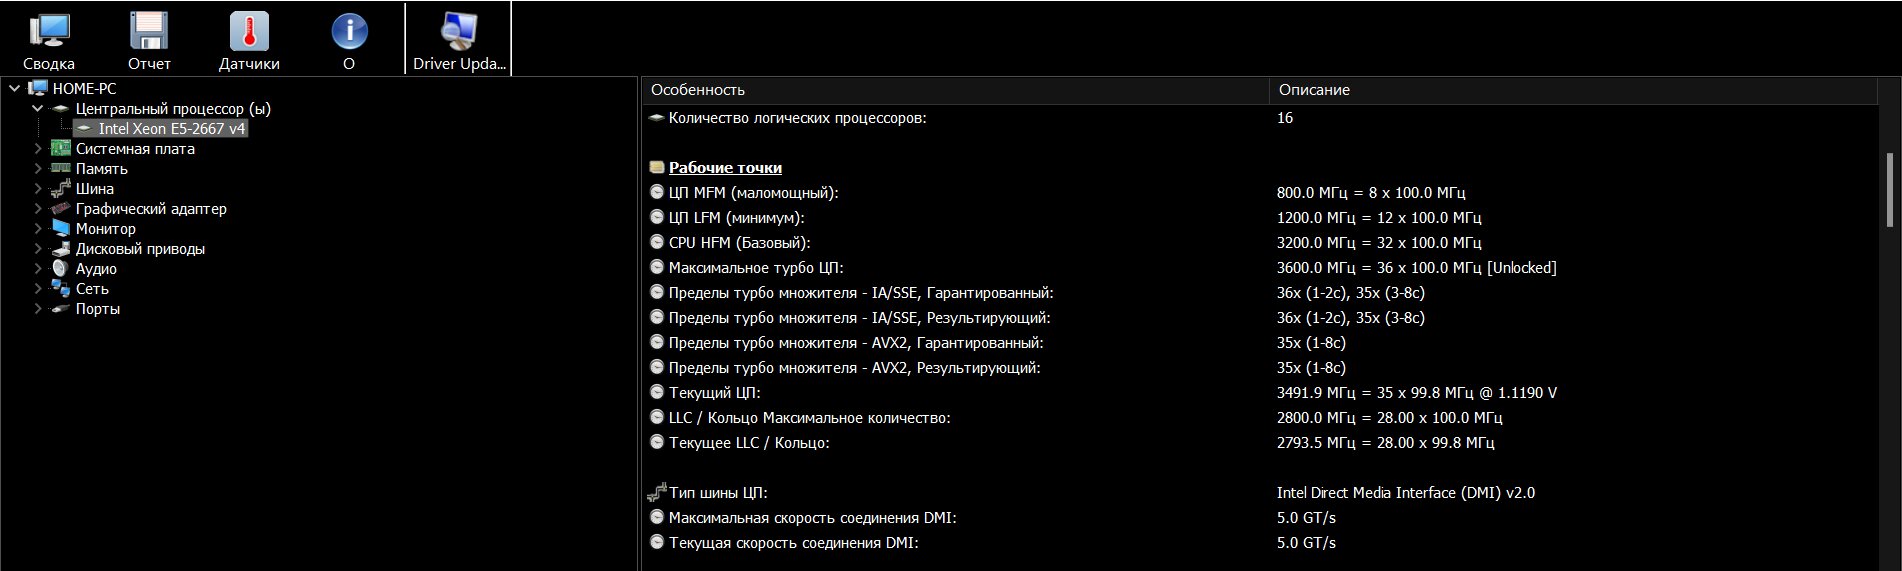The height and width of the screenshot is (571, 1902).
Task: Click the Особенность column header
Action: click(698, 90)
